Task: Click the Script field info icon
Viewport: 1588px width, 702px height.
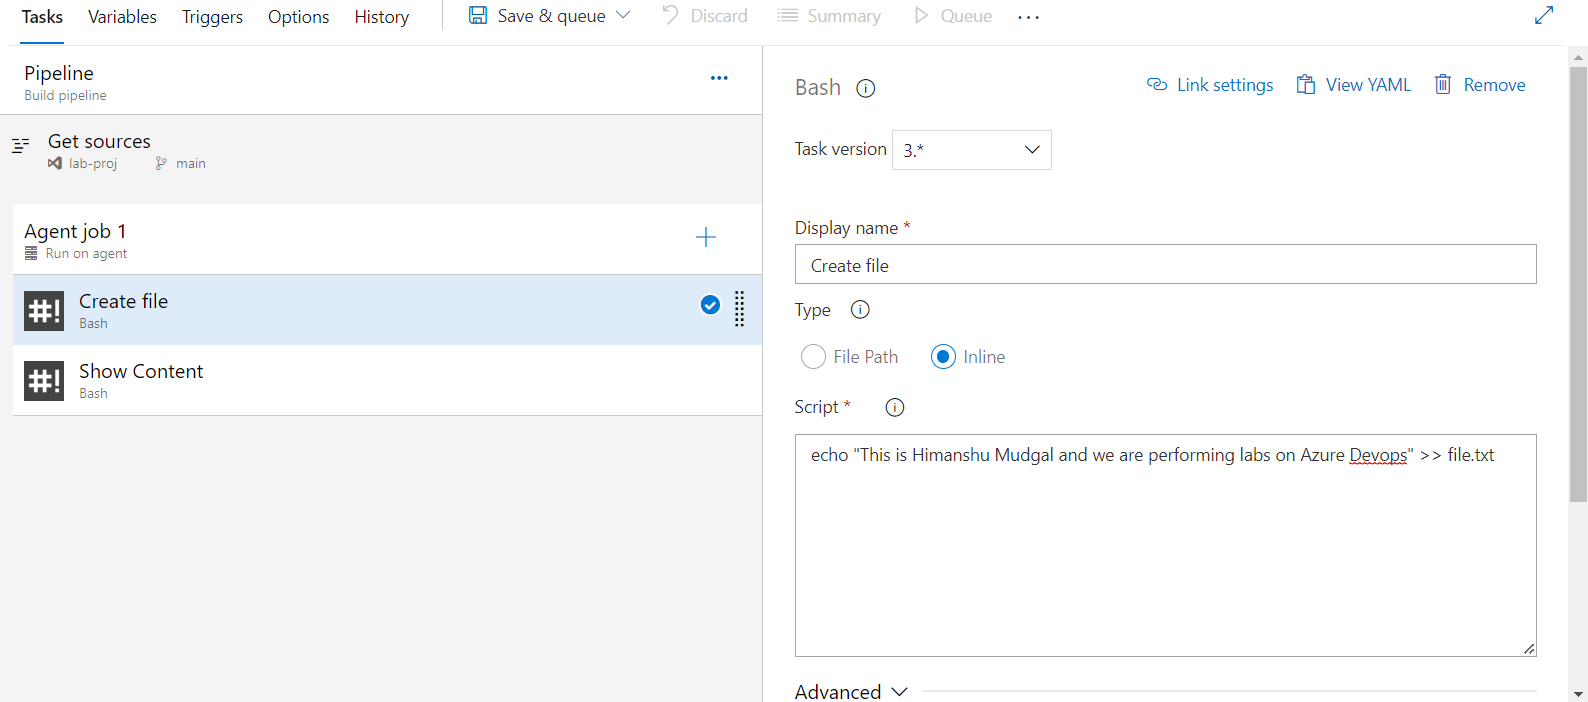Action: point(895,407)
